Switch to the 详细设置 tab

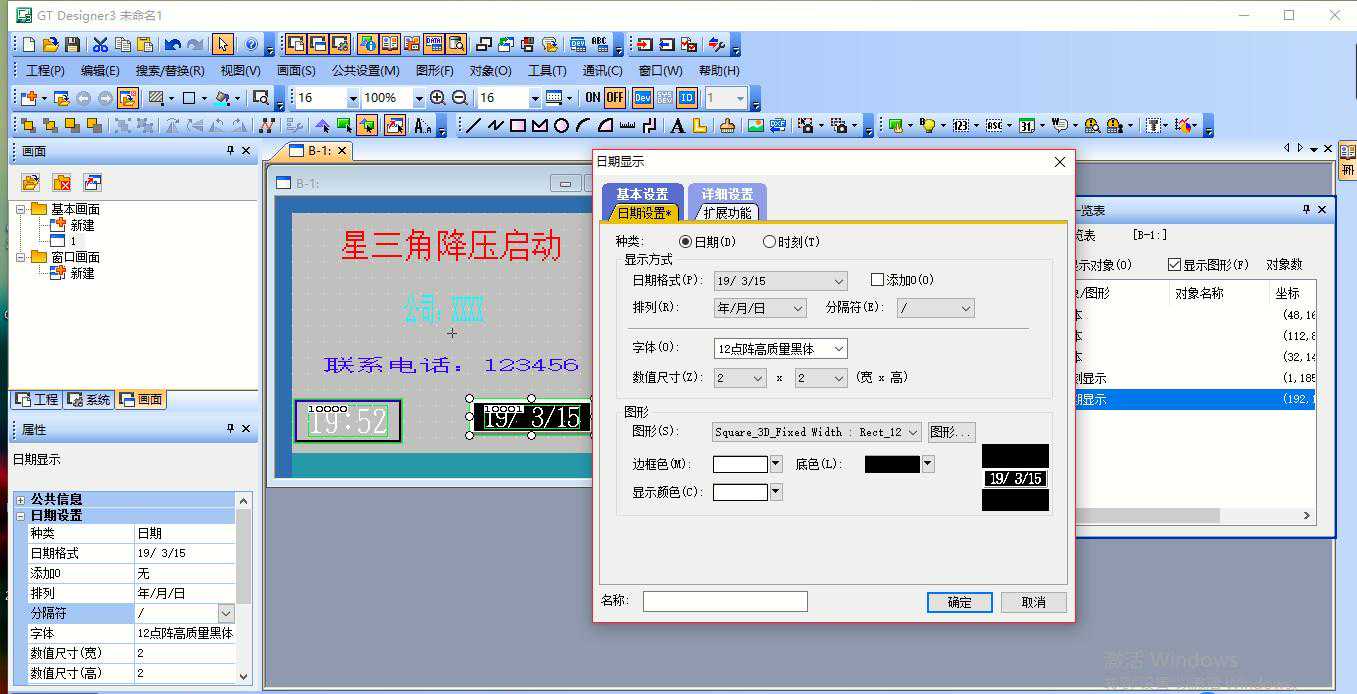(726, 195)
